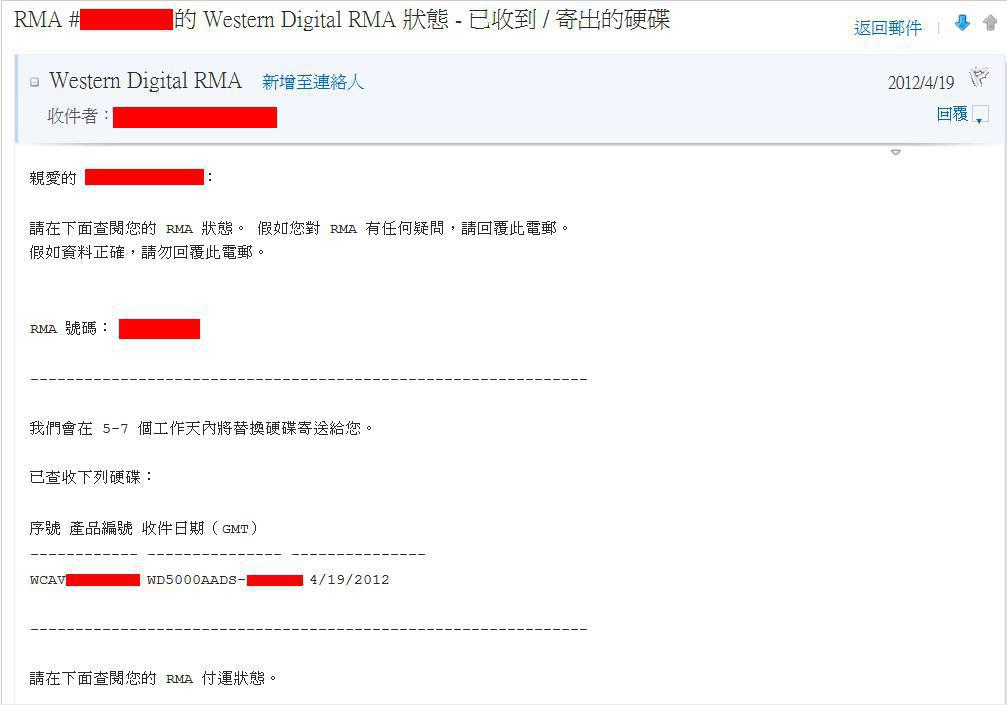Screen dimensions: 1007x705
Task: Click the redacted name after 親愛的
Action: point(144,177)
